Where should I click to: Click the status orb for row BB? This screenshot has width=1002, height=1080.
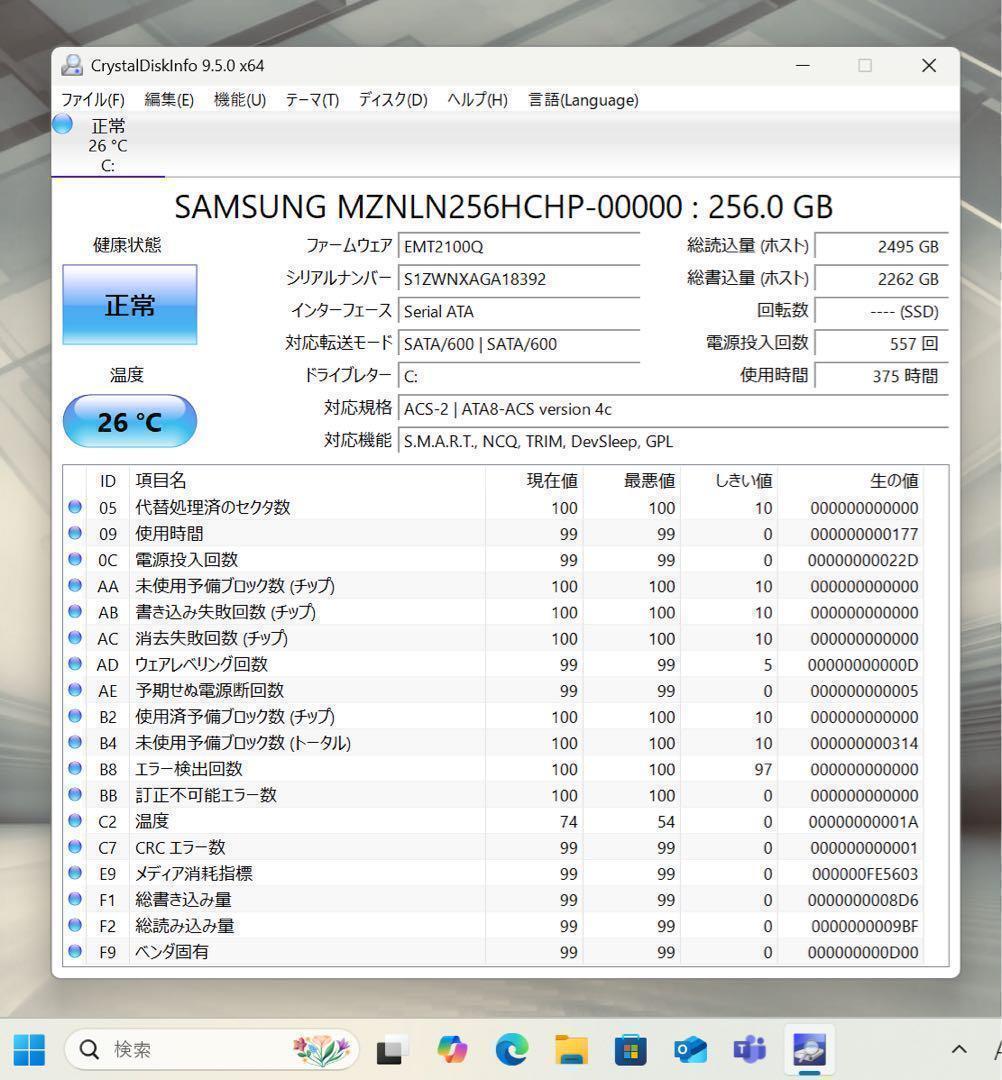(x=75, y=795)
